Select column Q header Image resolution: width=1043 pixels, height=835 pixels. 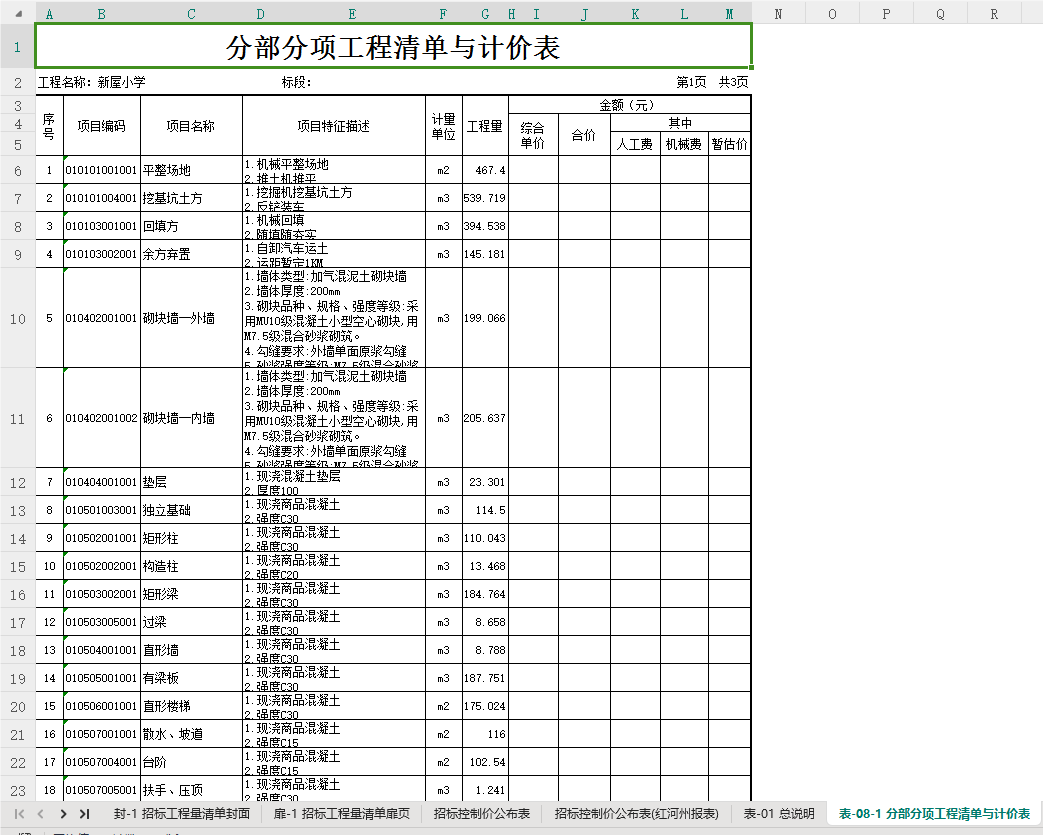(940, 14)
